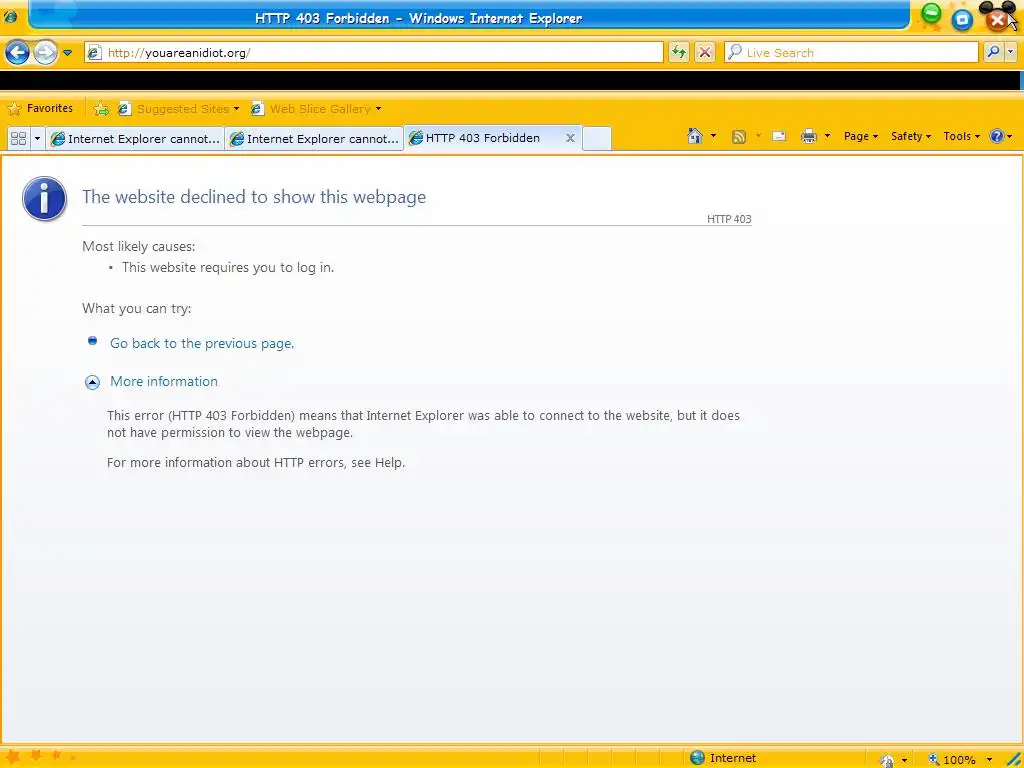Click the IE logo in title bar

coord(10,17)
